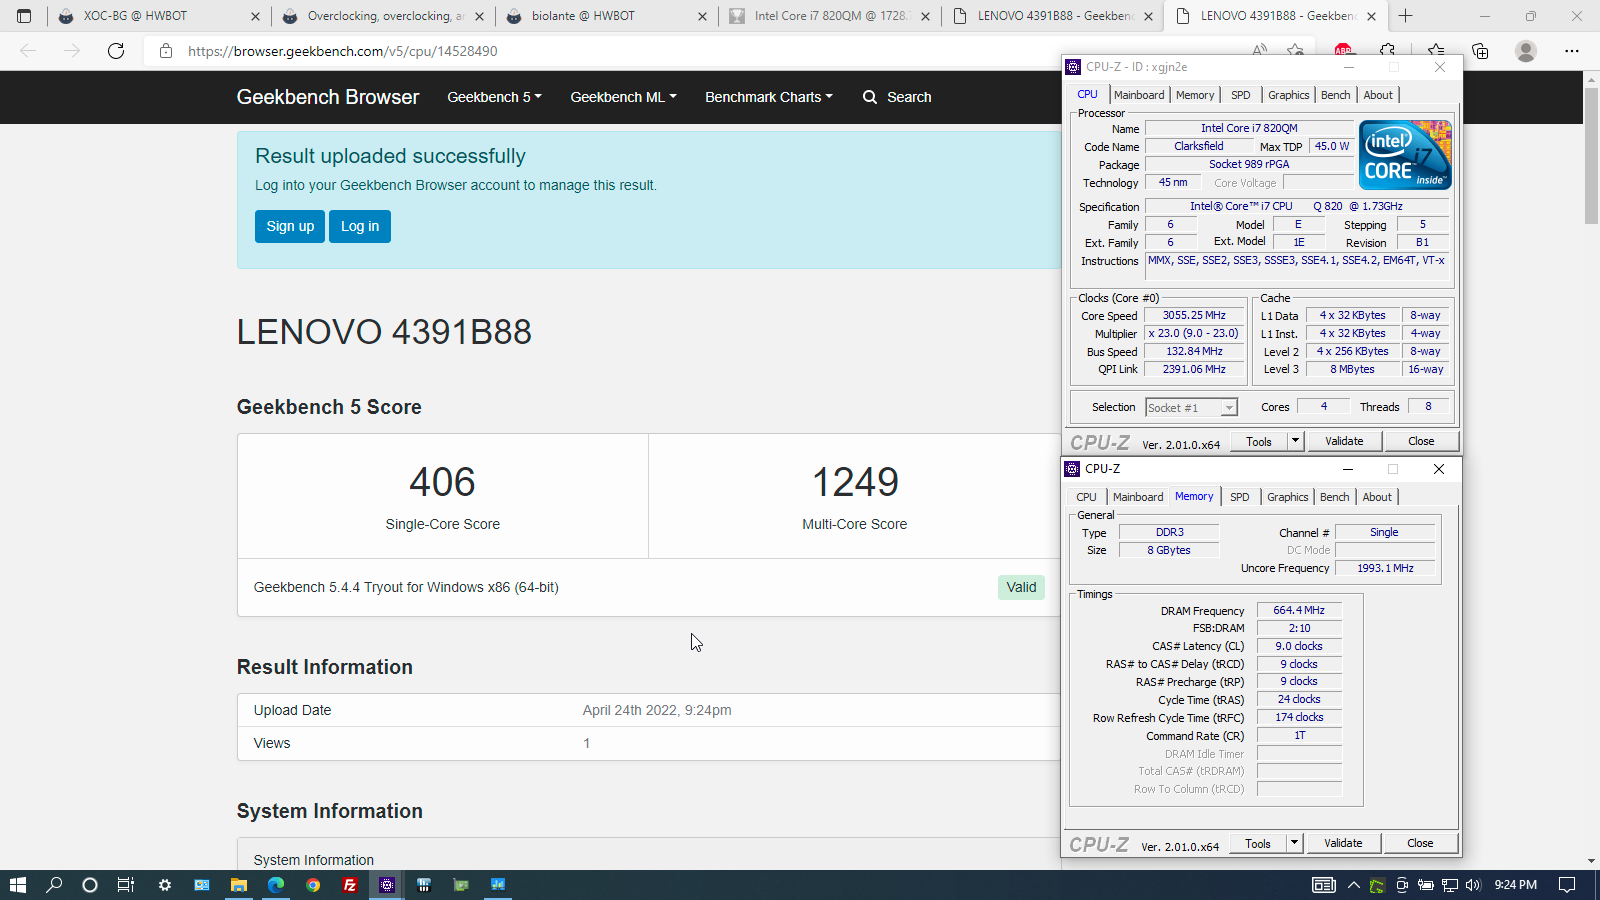Screen dimensions: 1600x900
Task: Switch to Microsoft Edge in taskbar
Action: [x=276, y=885]
